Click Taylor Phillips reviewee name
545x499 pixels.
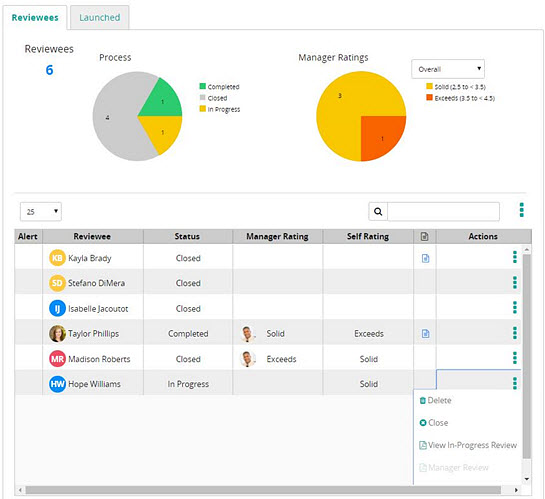click(93, 334)
